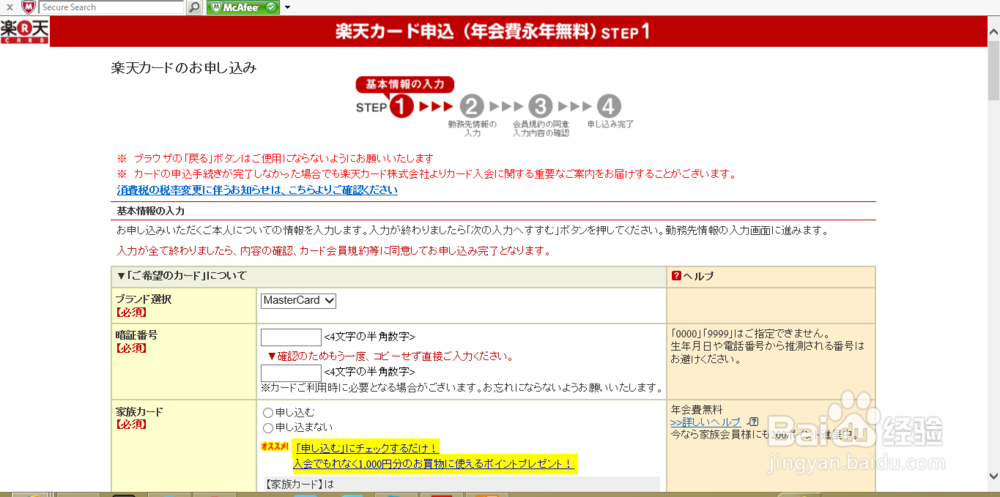Click the page scrollbar down arrow
Screen dimensions: 1000x497
pos(993,475)
